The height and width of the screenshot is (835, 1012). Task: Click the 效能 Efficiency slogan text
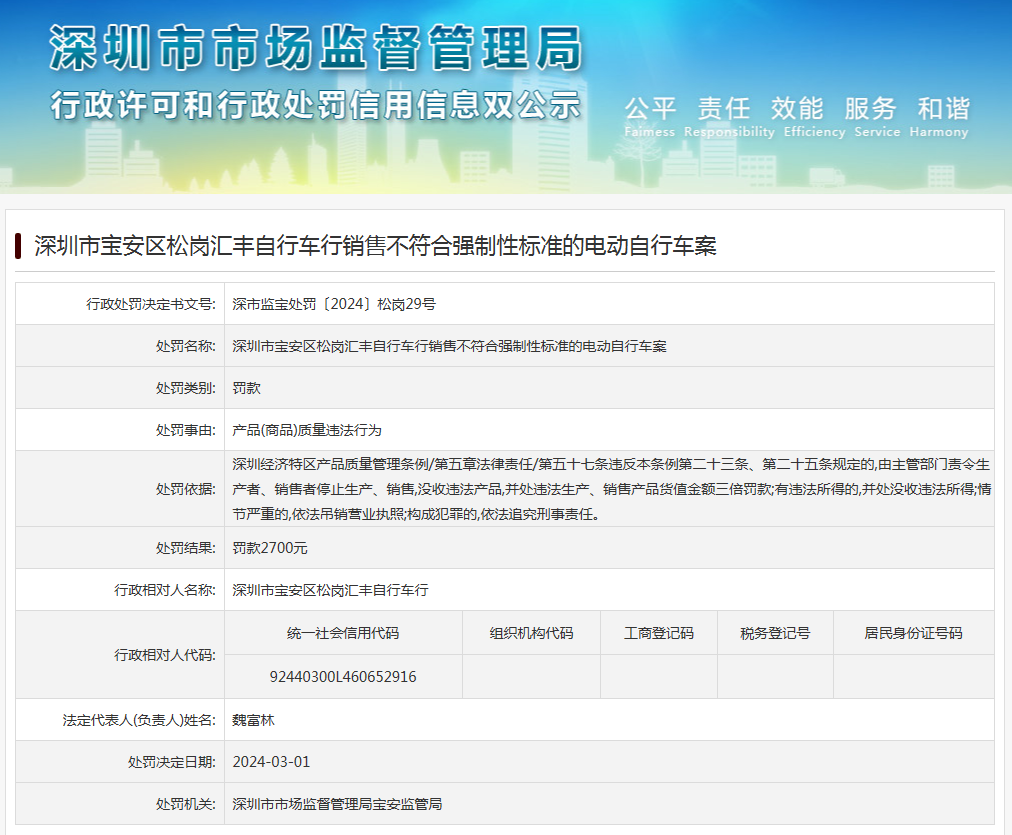[815, 116]
